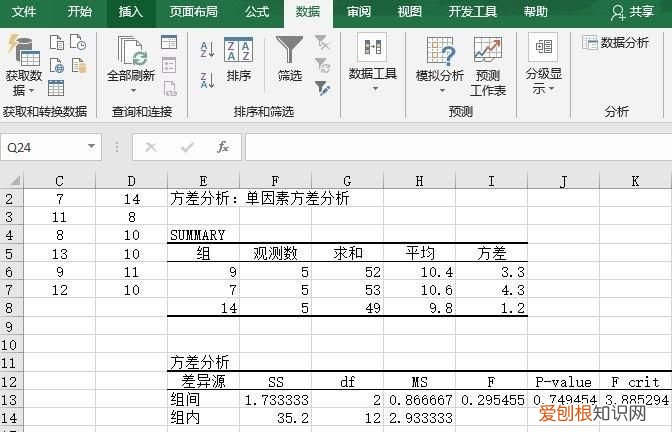The height and width of the screenshot is (432, 672).
Task: Click cell with 方差分析：单因素方差分析
Action: click(x=260, y=198)
